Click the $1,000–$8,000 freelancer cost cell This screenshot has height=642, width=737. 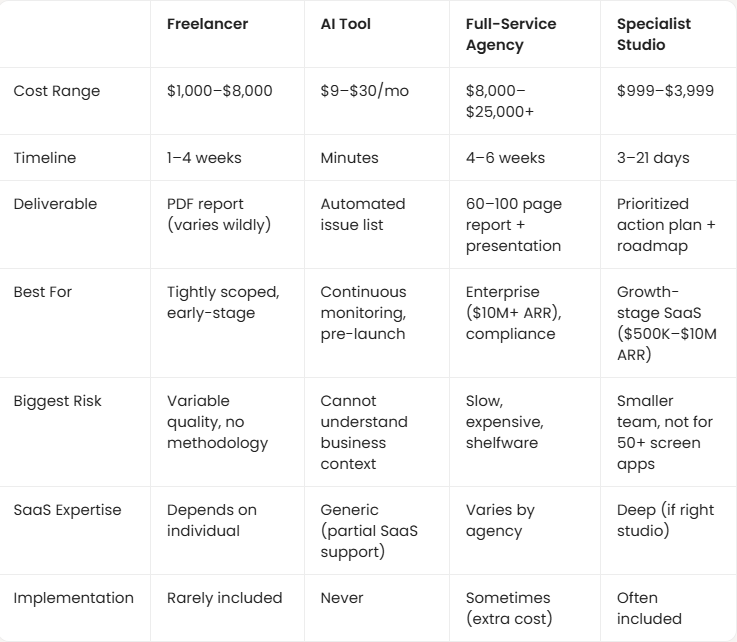point(219,91)
